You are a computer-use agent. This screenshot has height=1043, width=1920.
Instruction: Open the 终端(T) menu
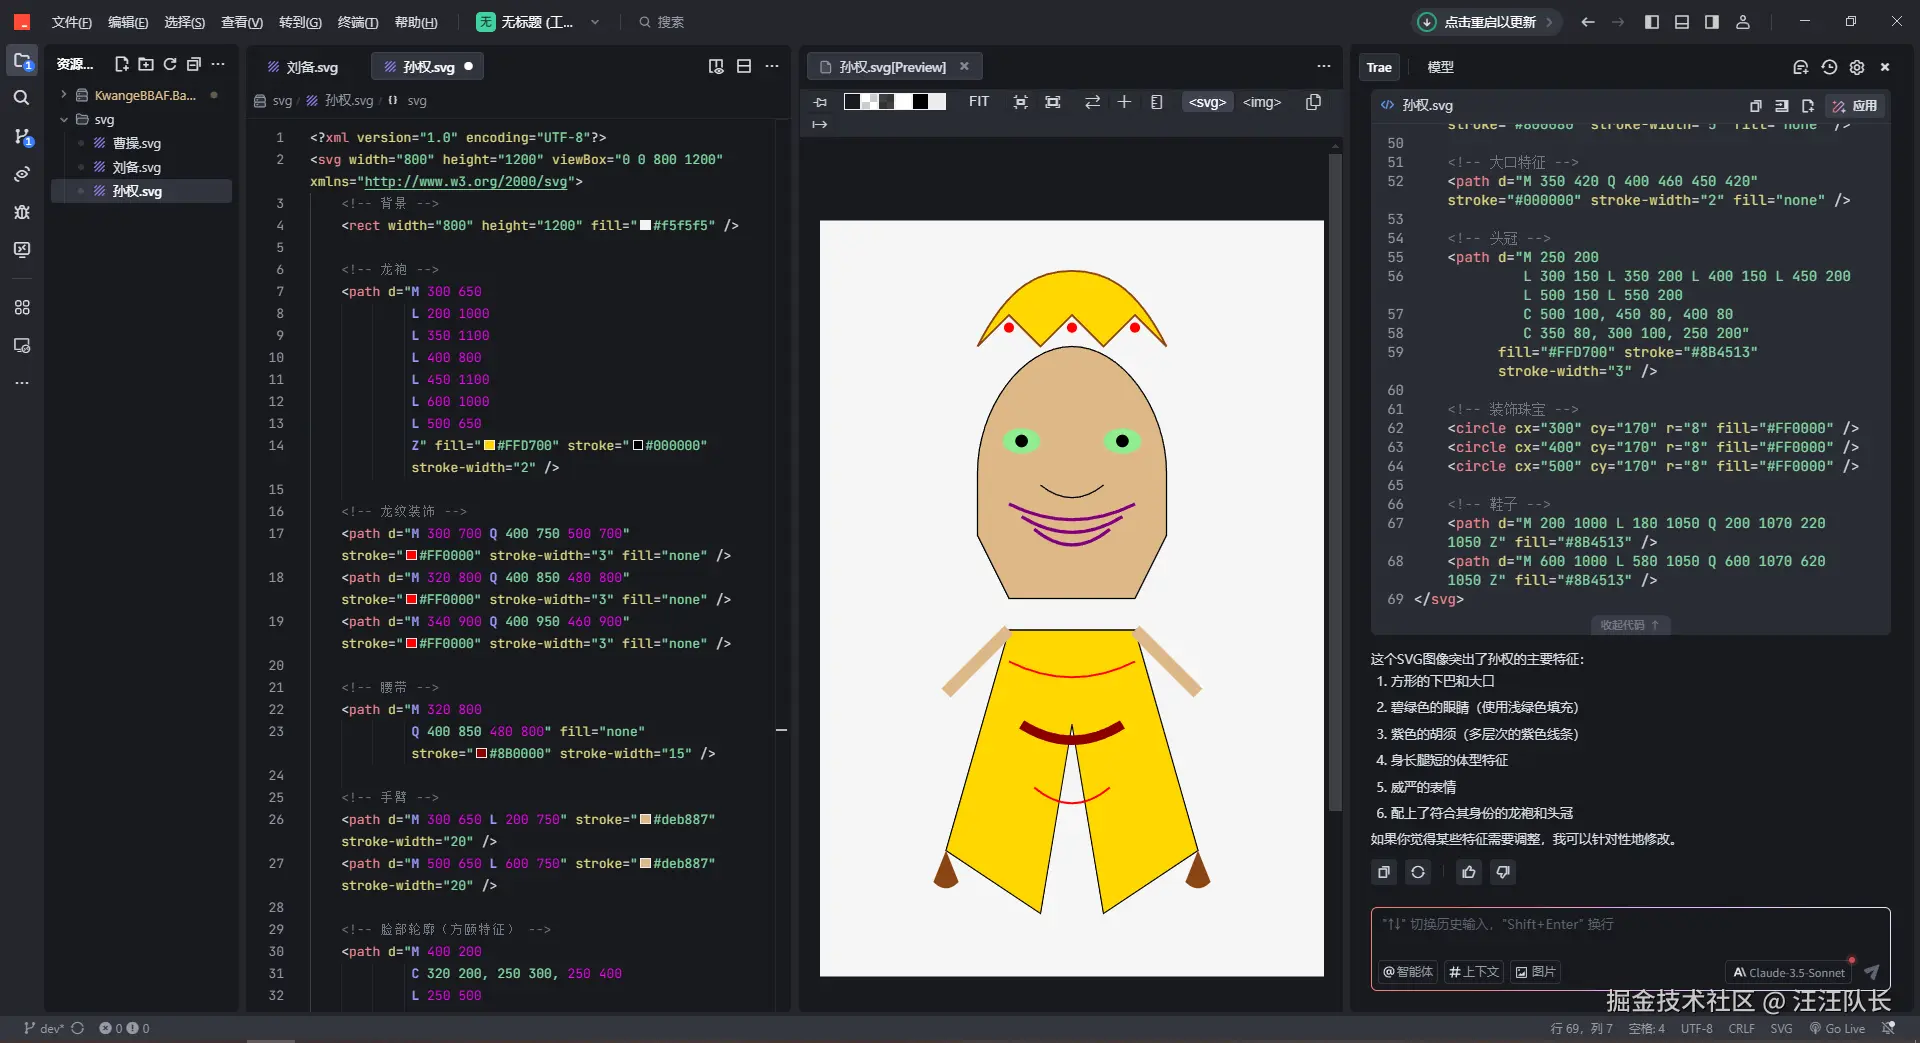[358, 22]
